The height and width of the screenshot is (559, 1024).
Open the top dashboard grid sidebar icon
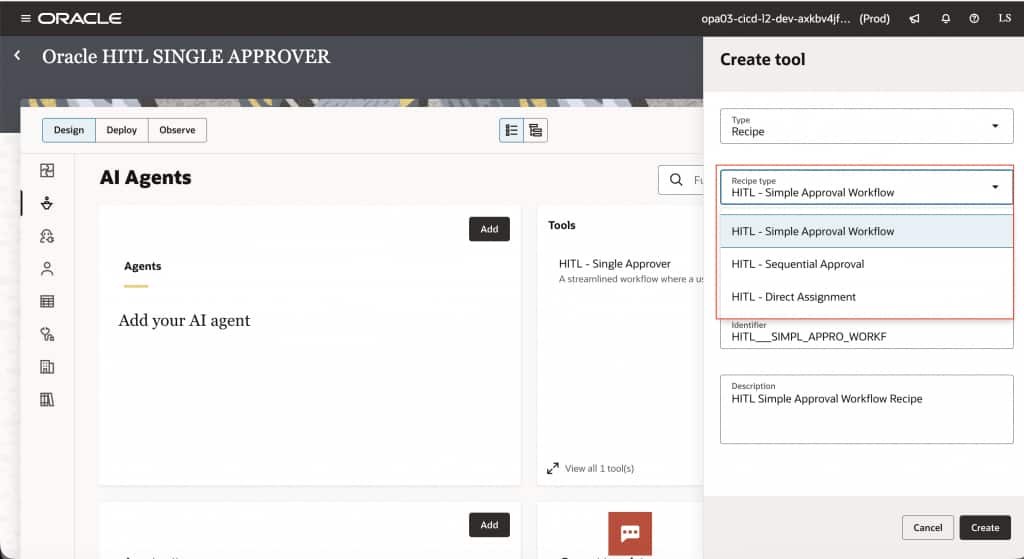pos(47,170)
